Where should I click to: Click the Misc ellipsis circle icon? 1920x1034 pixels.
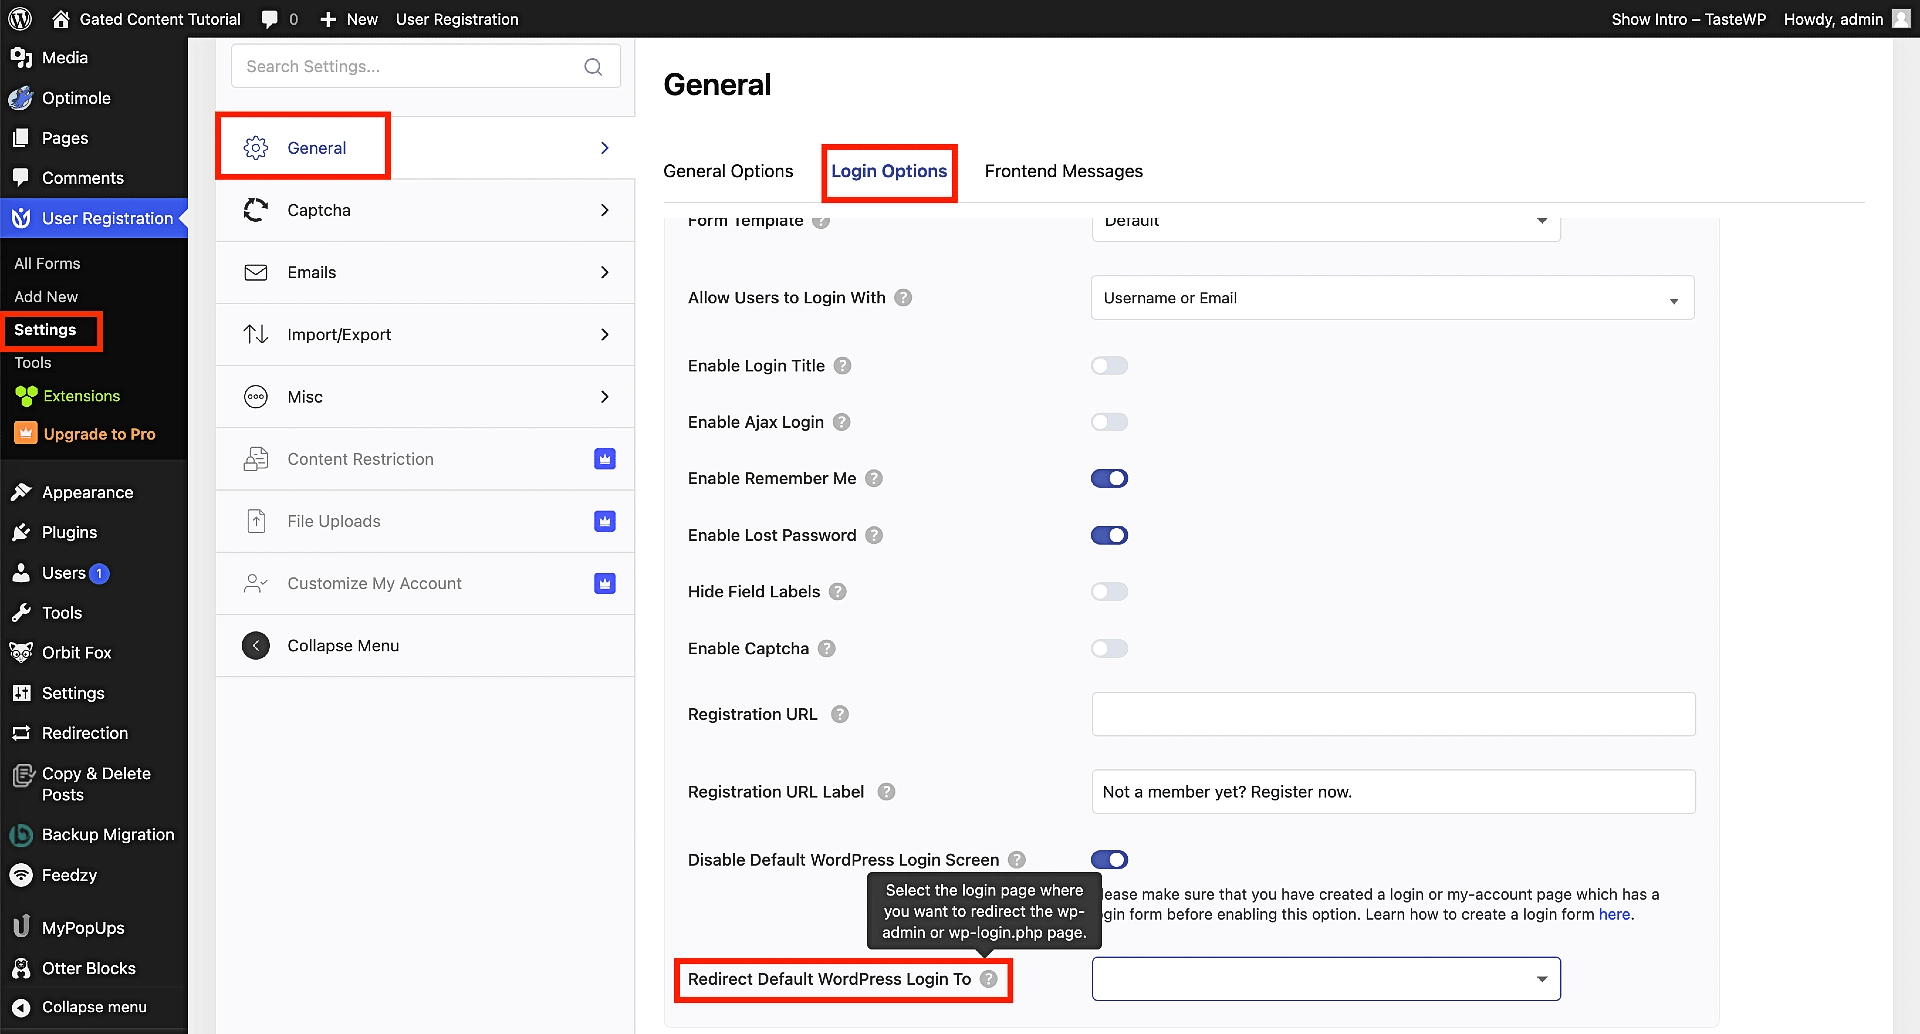click(256, 397)
